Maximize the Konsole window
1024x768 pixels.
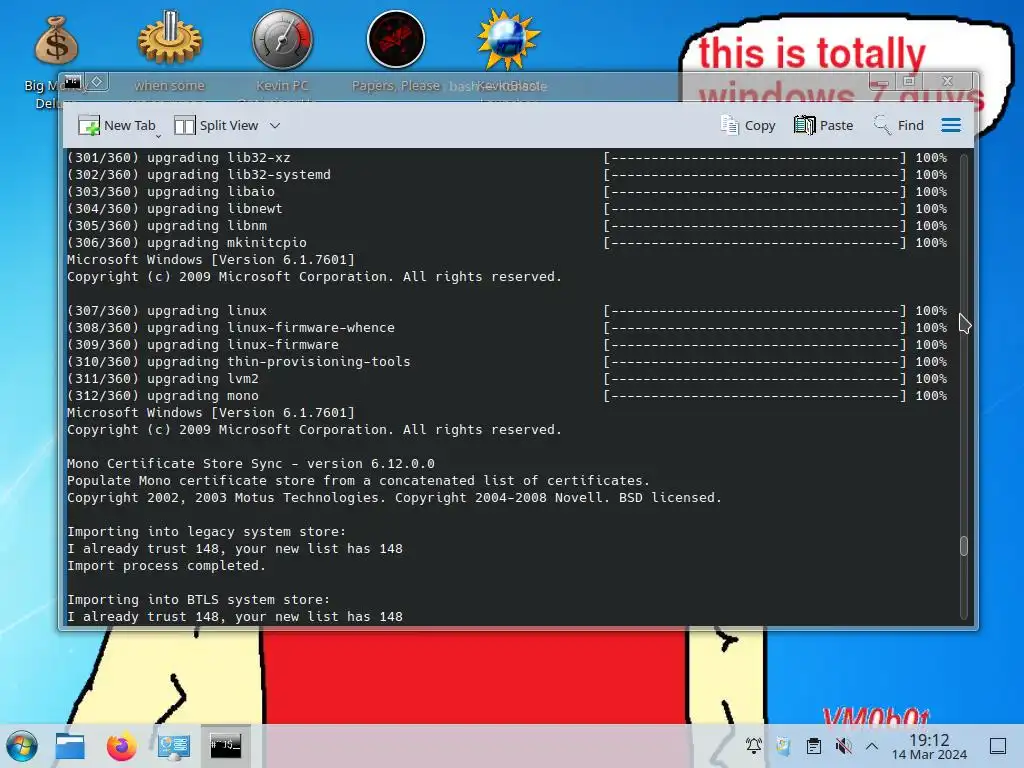908,82
